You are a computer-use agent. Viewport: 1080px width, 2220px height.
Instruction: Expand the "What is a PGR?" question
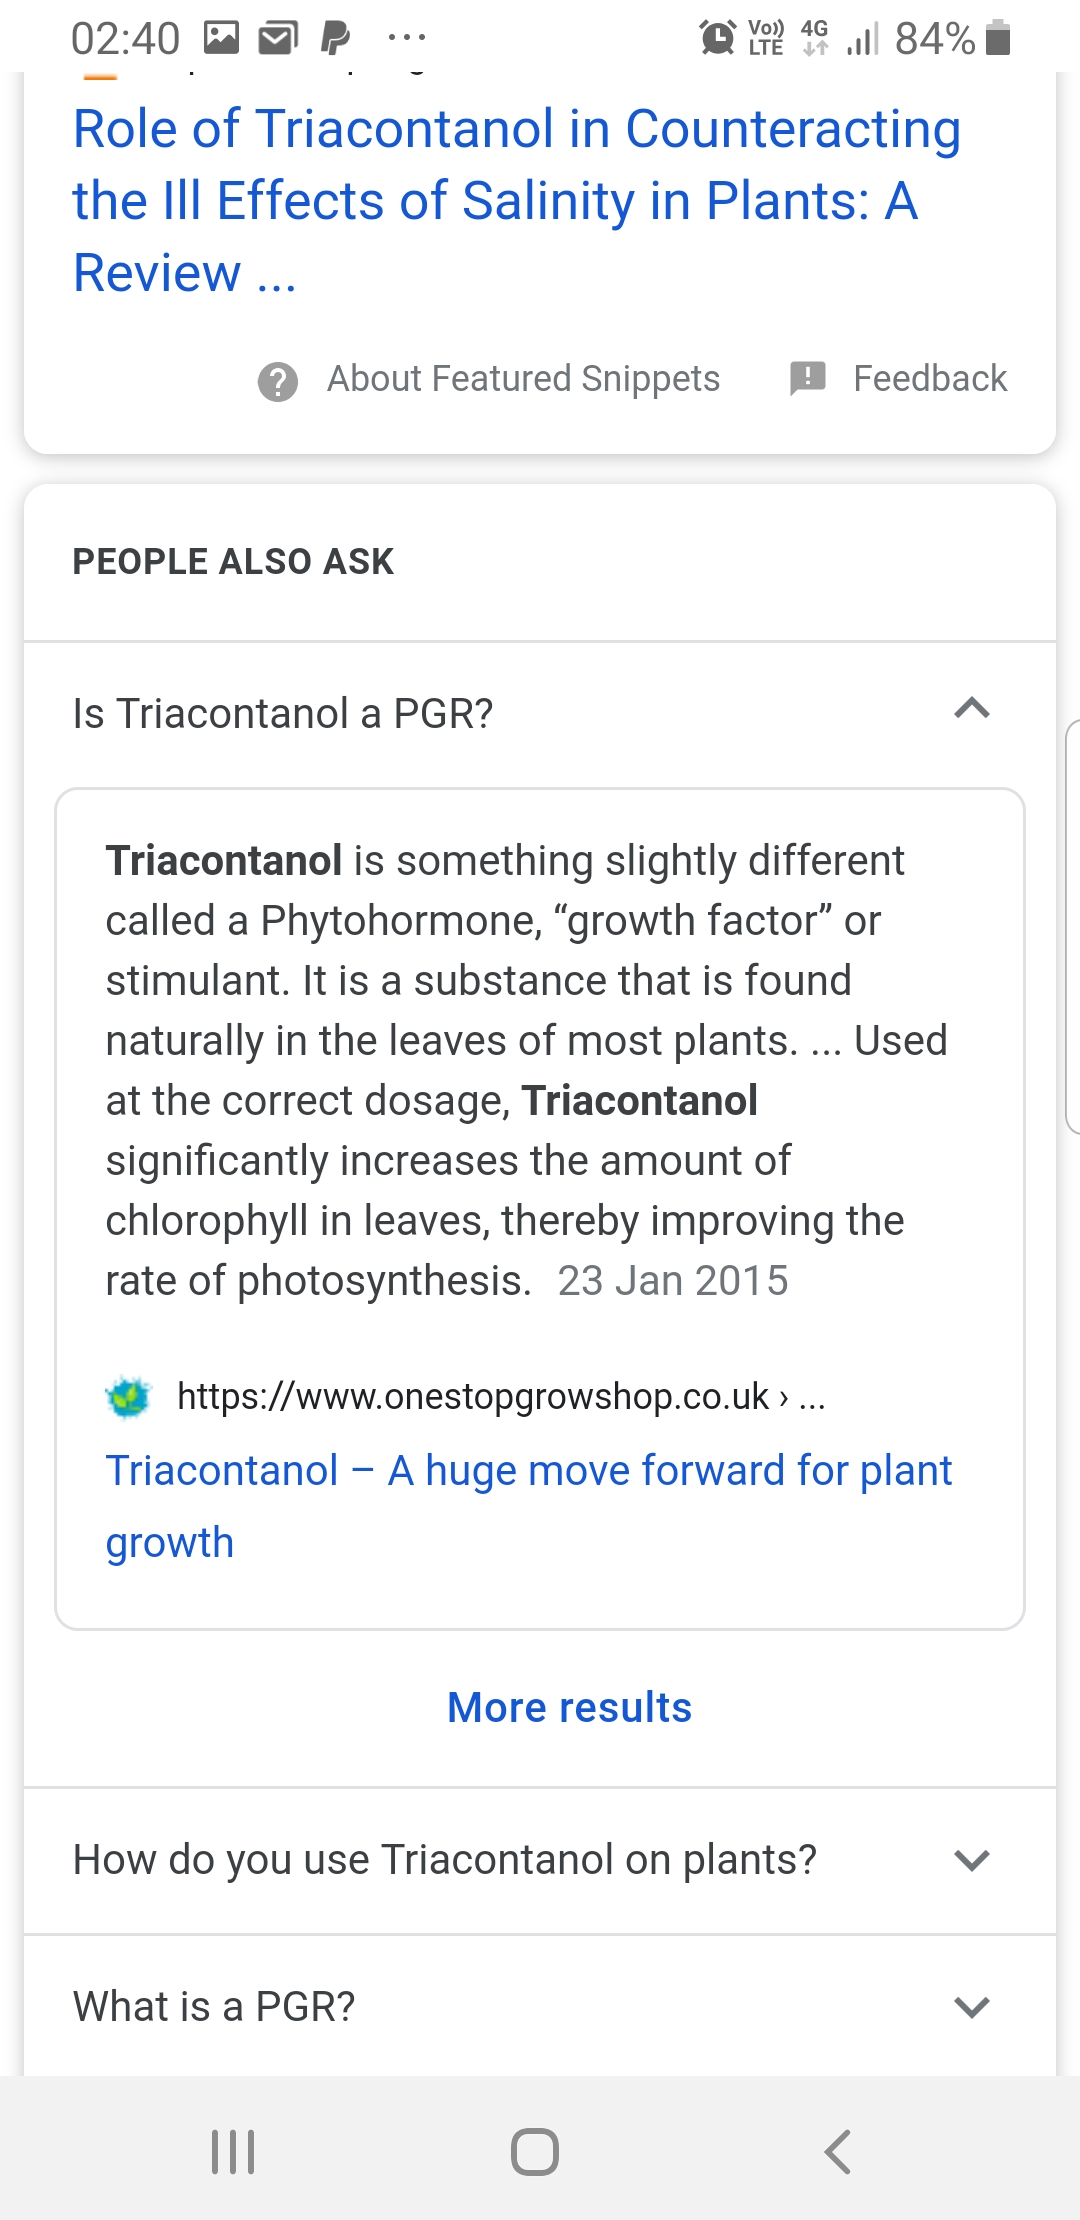click(x=971, y=2007)
